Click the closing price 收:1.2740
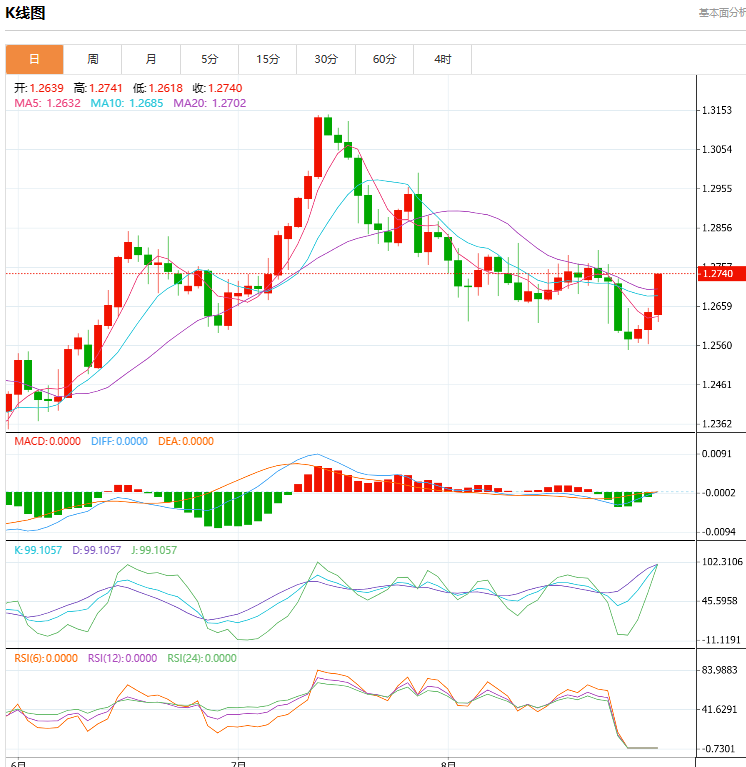This screenshot has height=767, width=746. (217, 88)
